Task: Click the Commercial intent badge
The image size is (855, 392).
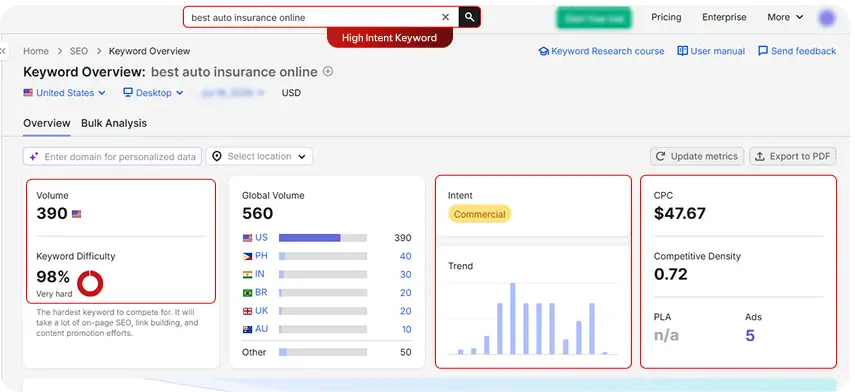Action: [x=479, y=214]
